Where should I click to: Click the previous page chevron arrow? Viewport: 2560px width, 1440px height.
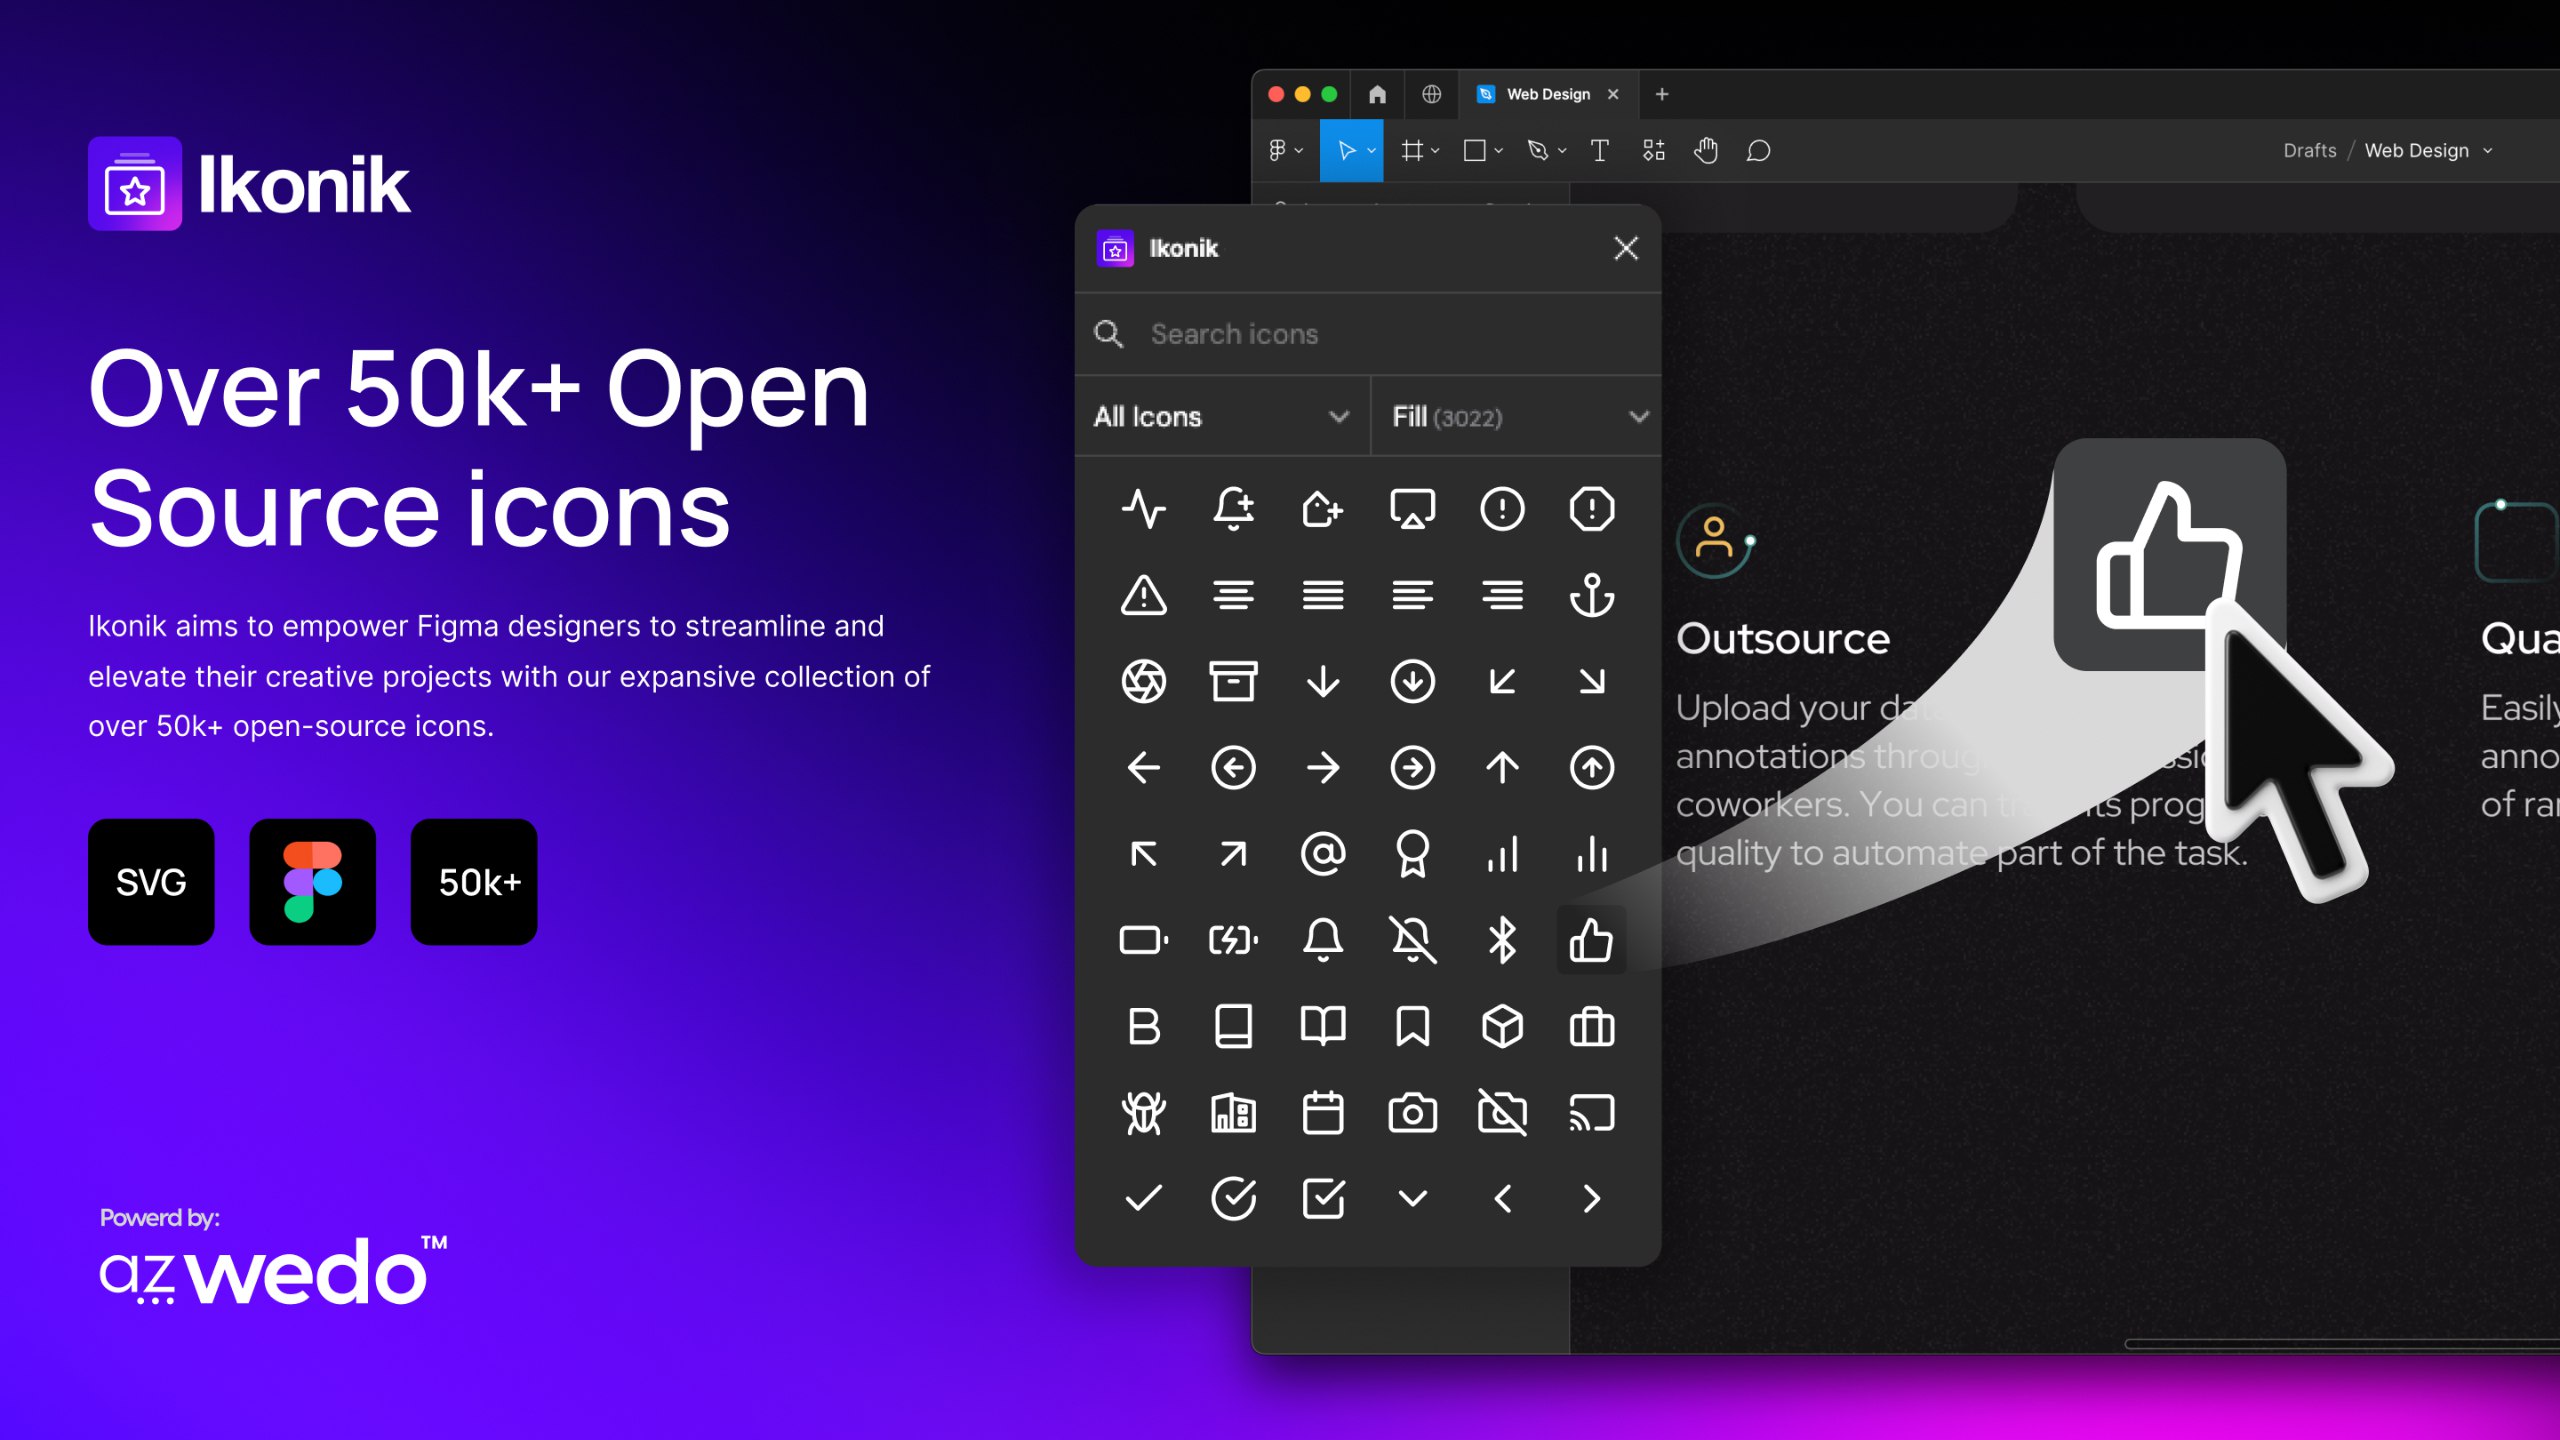(1502, 1197)
